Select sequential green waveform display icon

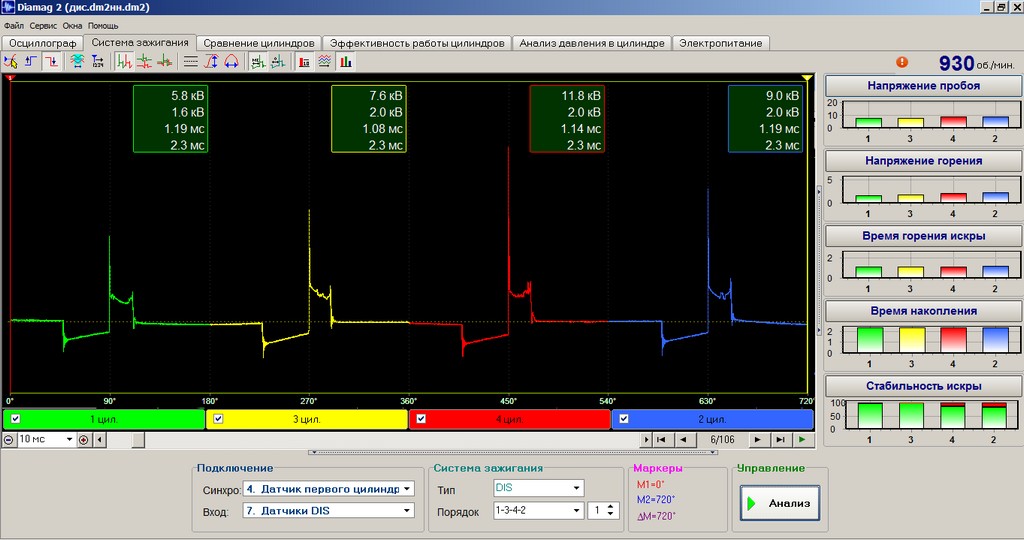tap(124, 62)
